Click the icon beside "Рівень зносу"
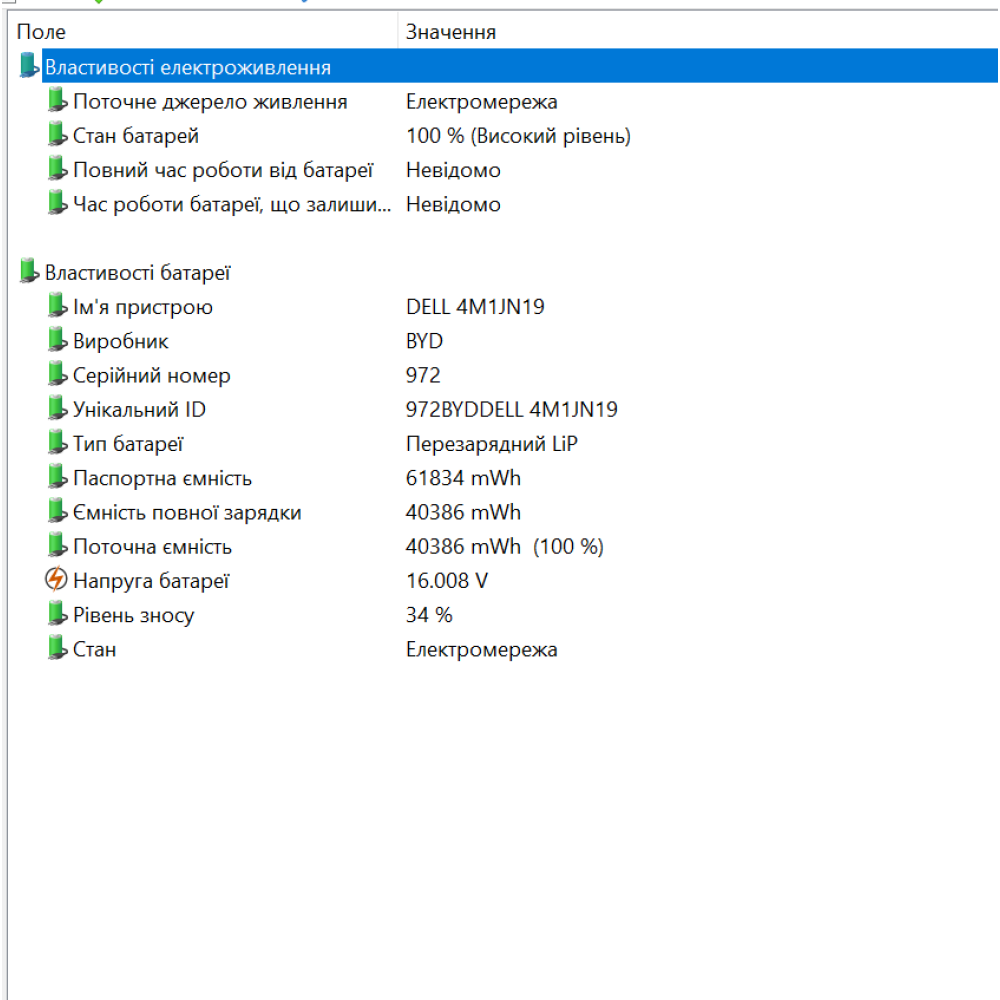 (x=57, y=614)
